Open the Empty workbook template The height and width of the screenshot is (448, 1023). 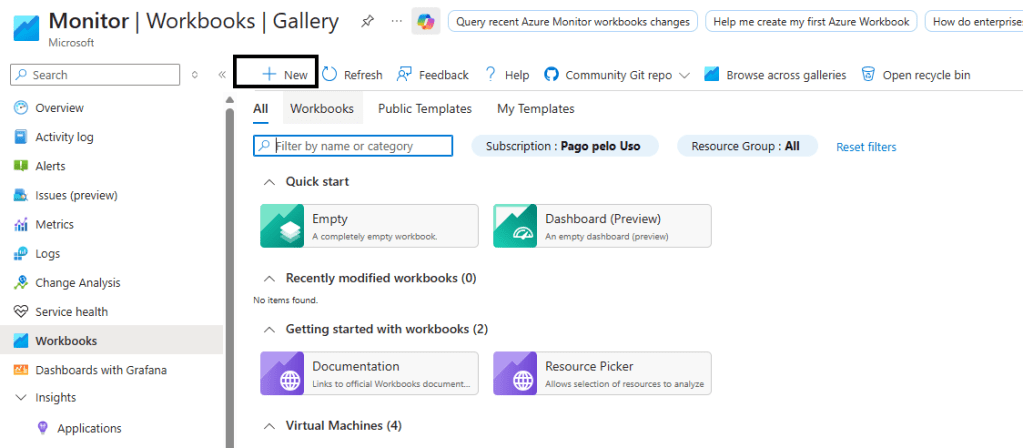coord(369,226)
